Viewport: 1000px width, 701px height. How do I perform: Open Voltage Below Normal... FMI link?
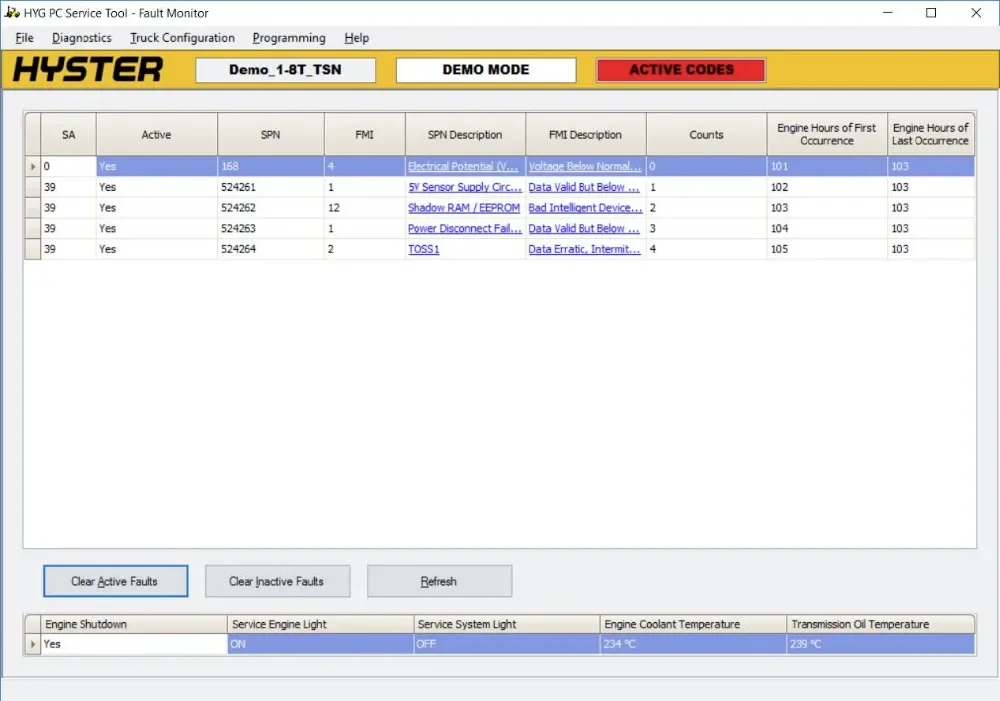coord(585,166)
